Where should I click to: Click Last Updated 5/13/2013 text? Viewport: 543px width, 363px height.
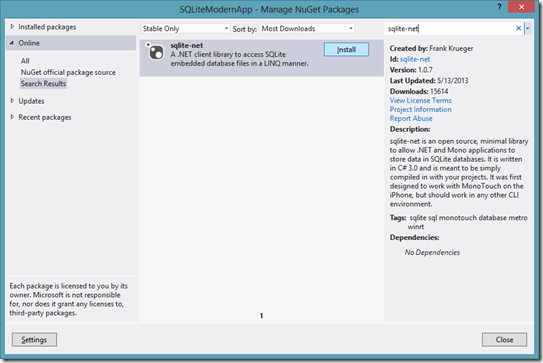[429, 81]
